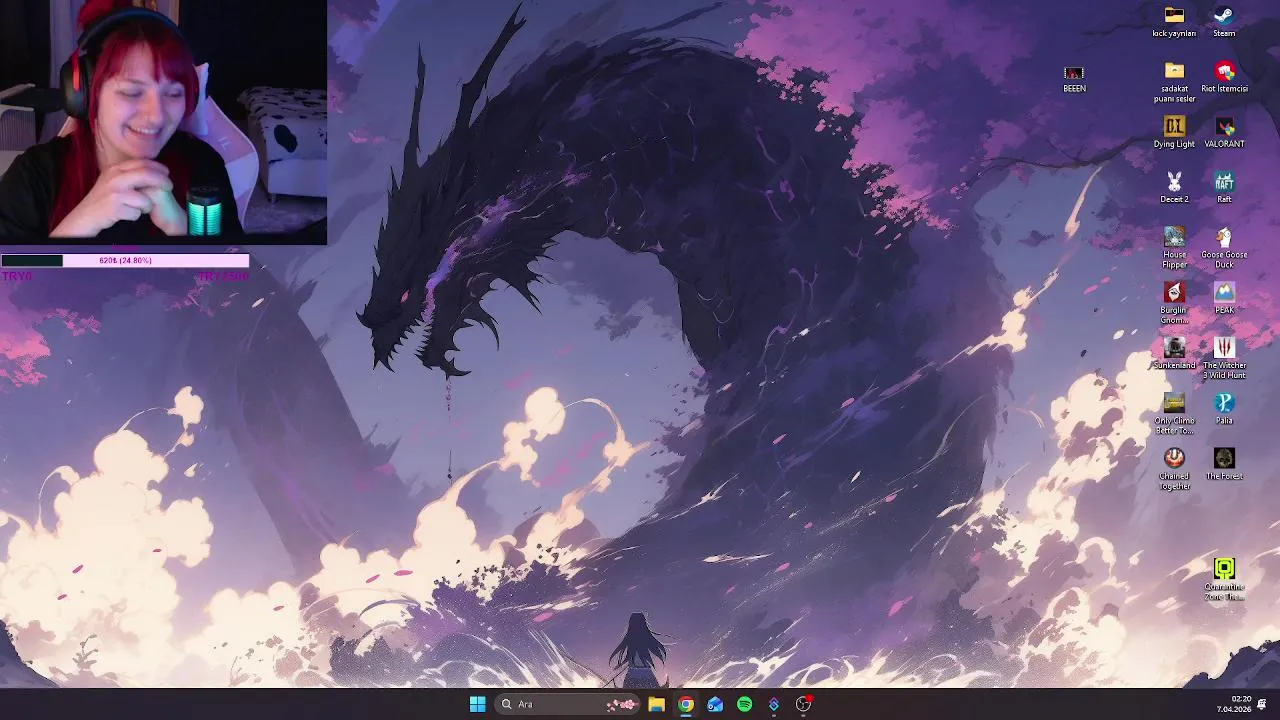The image size is (1280, 720).
Task: Click the webcam overlay feed
Action: 163,122
